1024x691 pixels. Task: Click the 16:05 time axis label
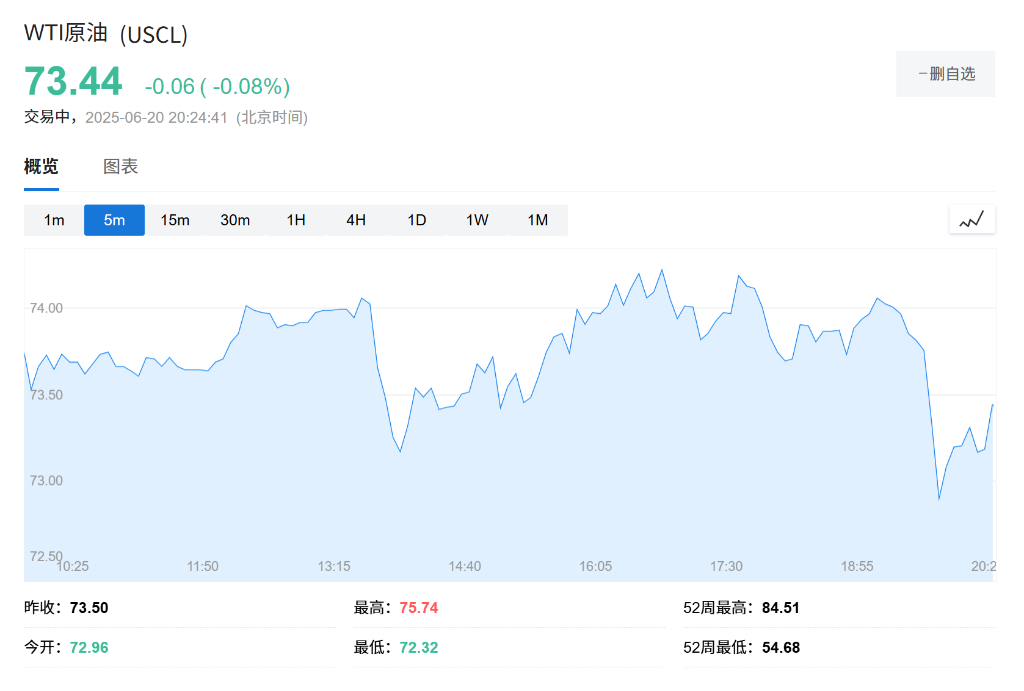tap(595, 566)
